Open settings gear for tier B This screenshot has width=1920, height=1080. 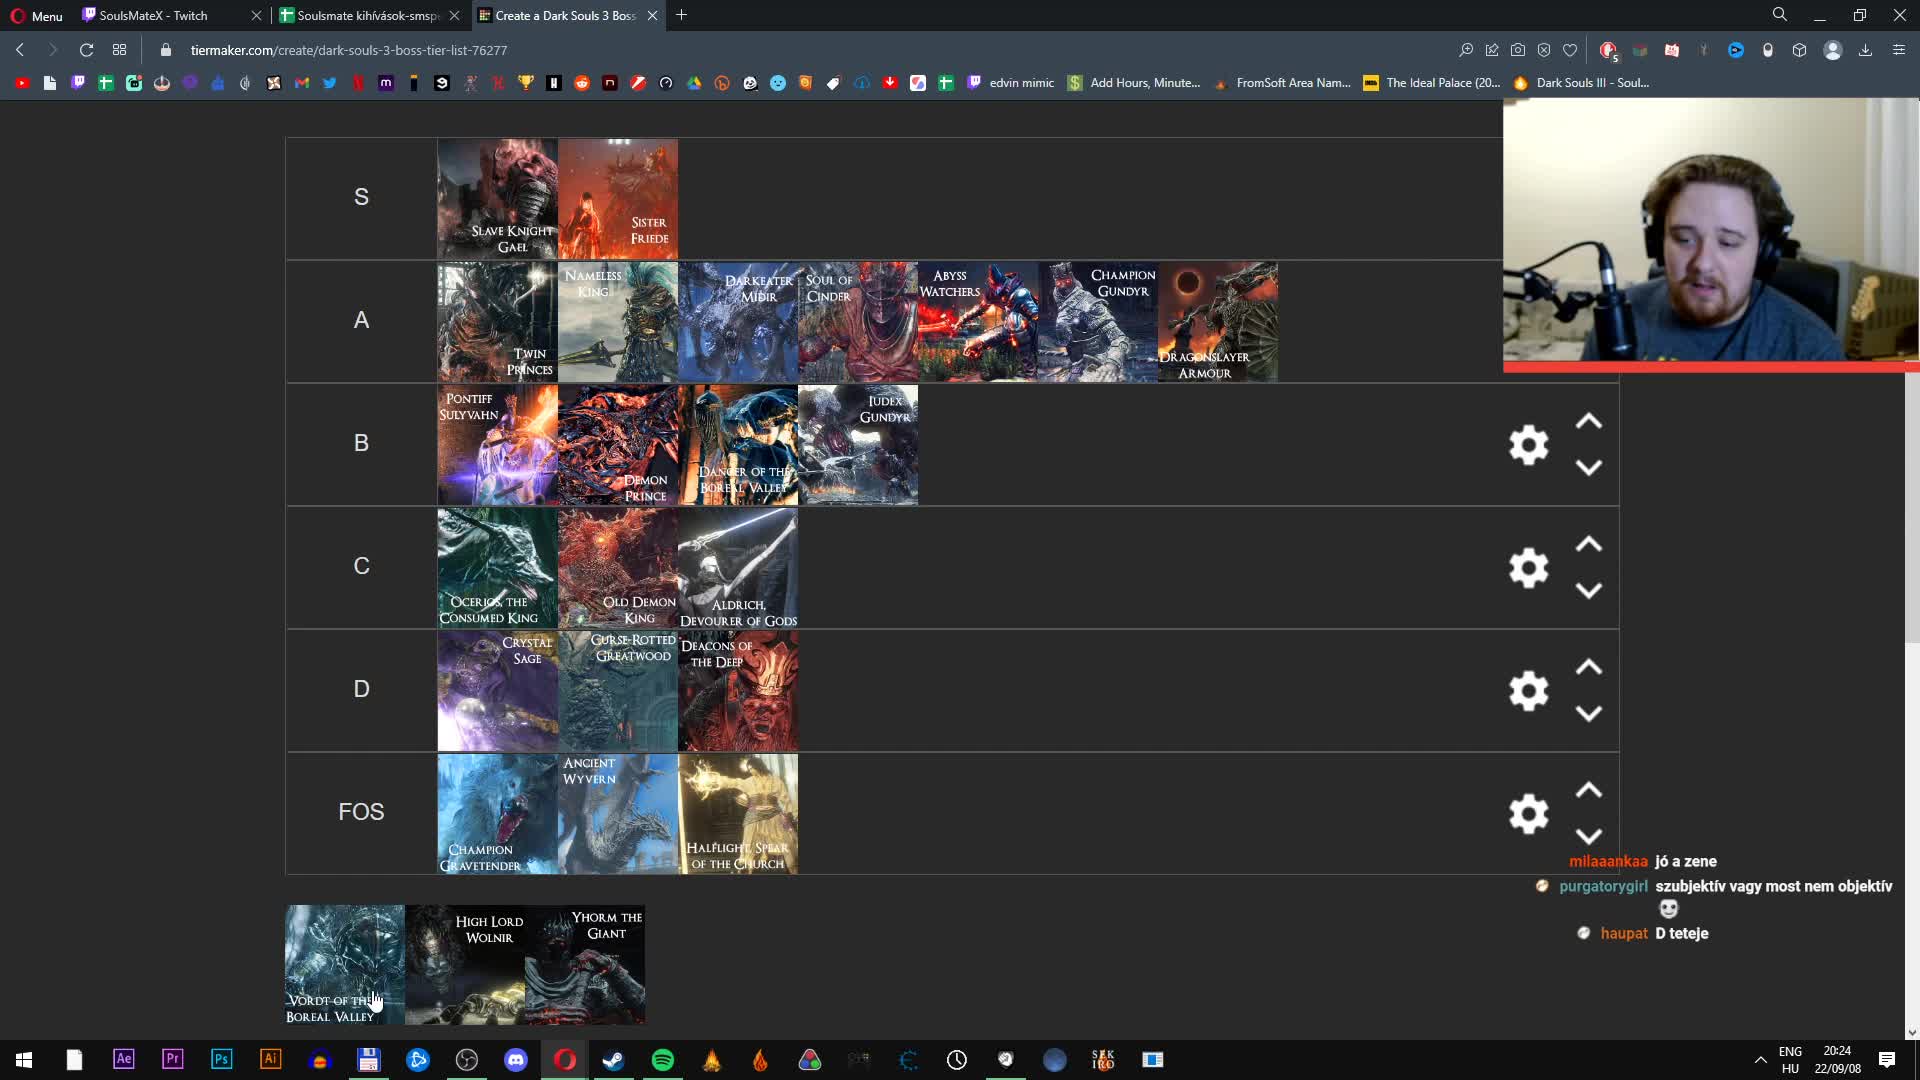(1528, 445)
